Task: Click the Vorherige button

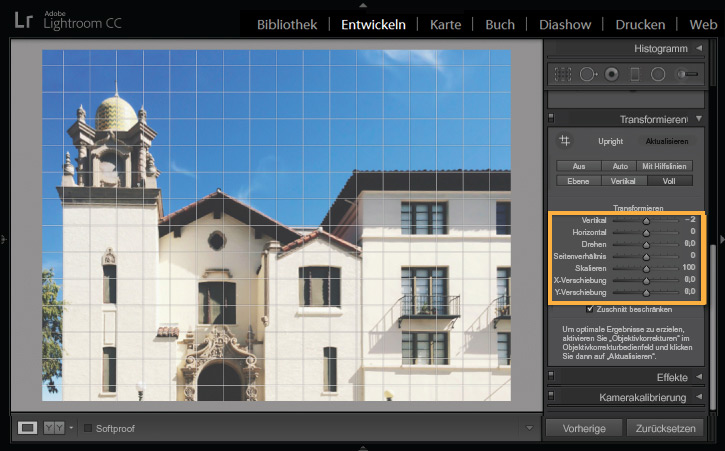Action: pos(584,428)
